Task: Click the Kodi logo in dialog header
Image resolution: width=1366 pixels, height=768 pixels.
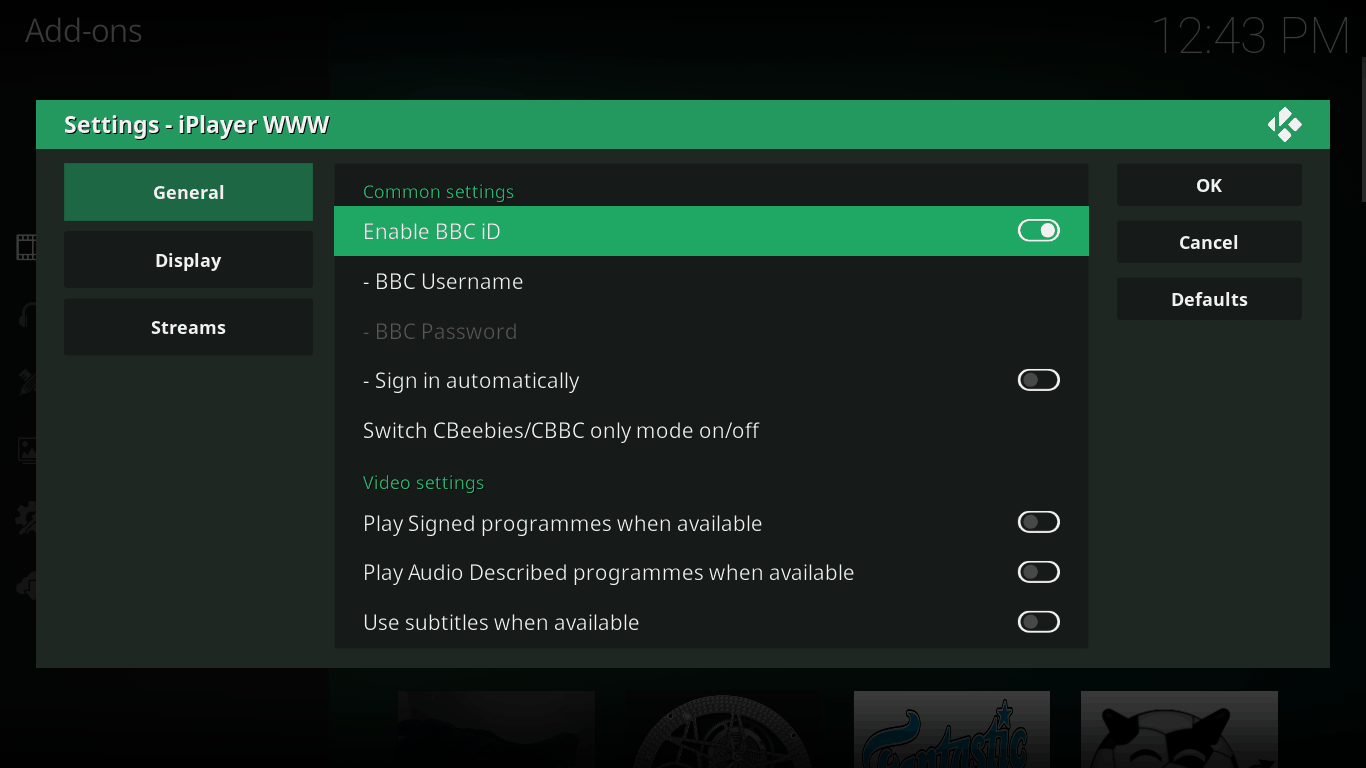Action: [x=1285, y=125]
